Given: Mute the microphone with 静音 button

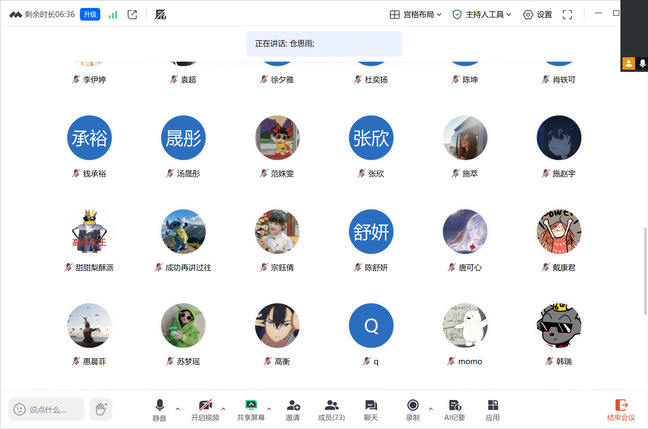Looking at the screenshot, I should pyautogui.click(x=159, y=408).
